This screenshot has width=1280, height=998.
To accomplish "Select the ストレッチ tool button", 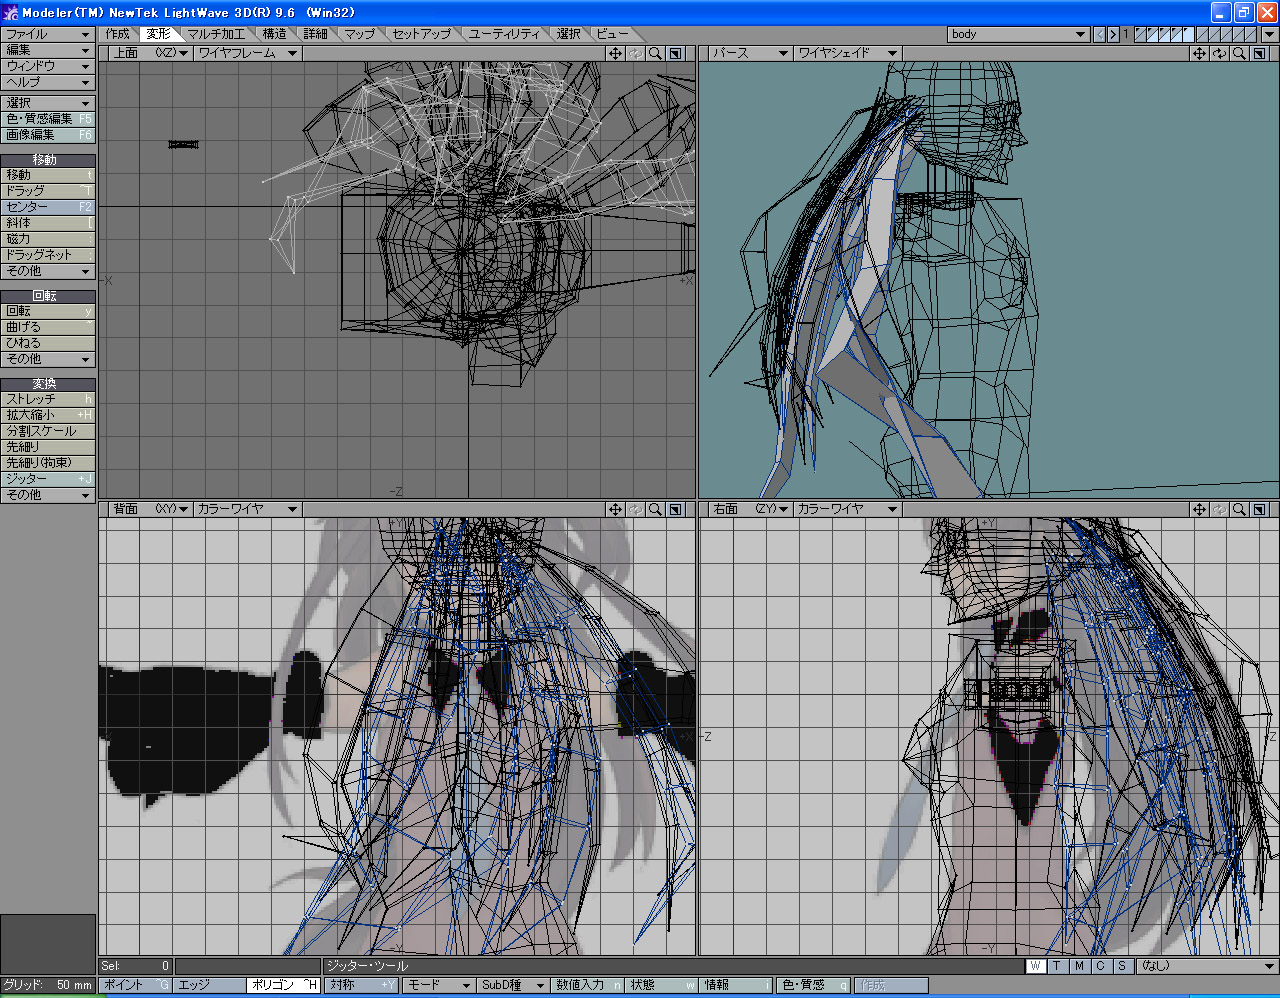I will pyautogui.click(x=47, y=399).
